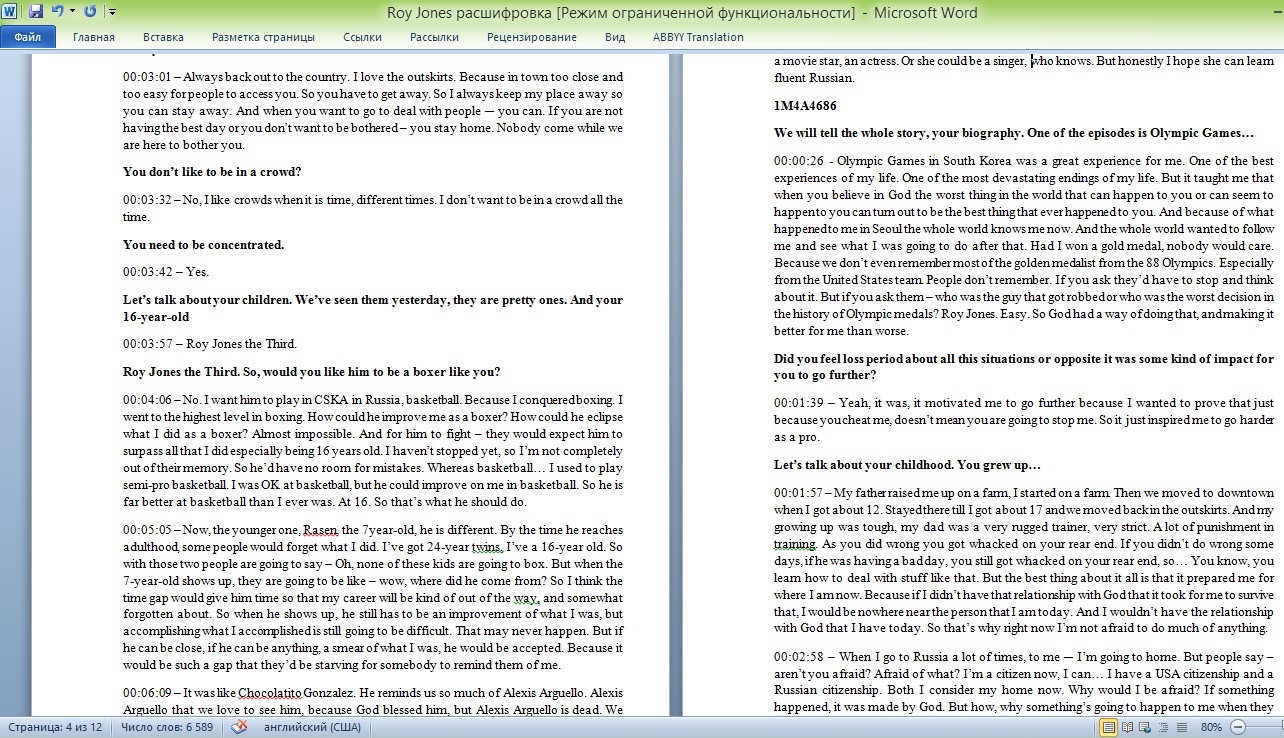Open the undo history dropdown arrow
Image resolution: width=1284 pixels, height=738 pixels.
tap(71, 12)
